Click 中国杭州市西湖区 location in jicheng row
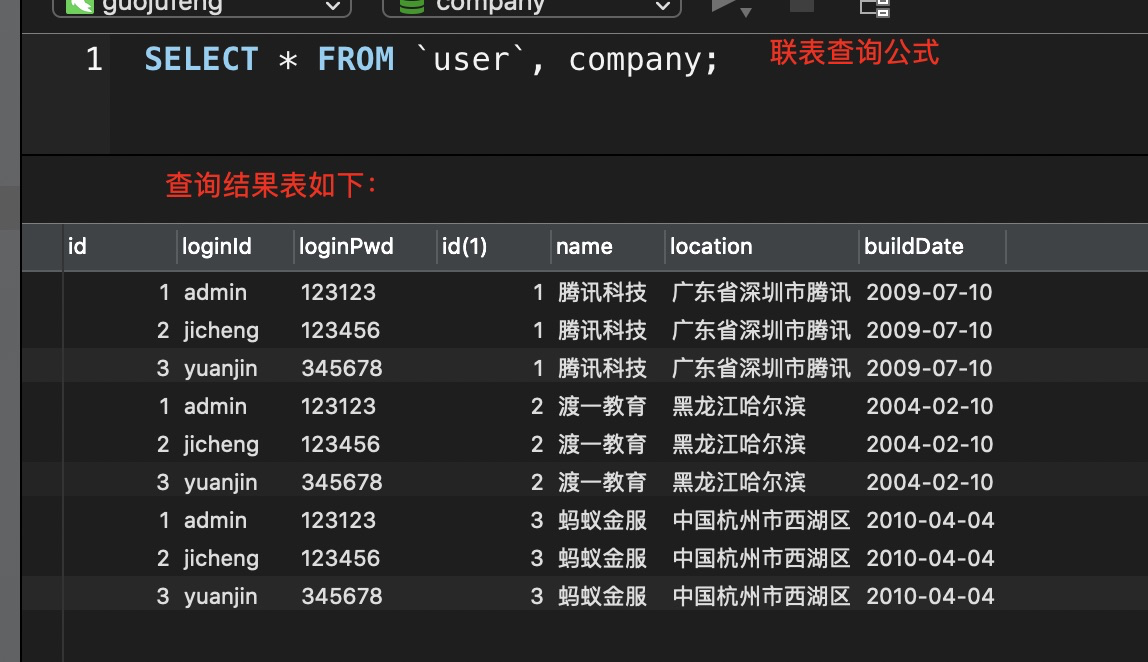 pos(761,559)
